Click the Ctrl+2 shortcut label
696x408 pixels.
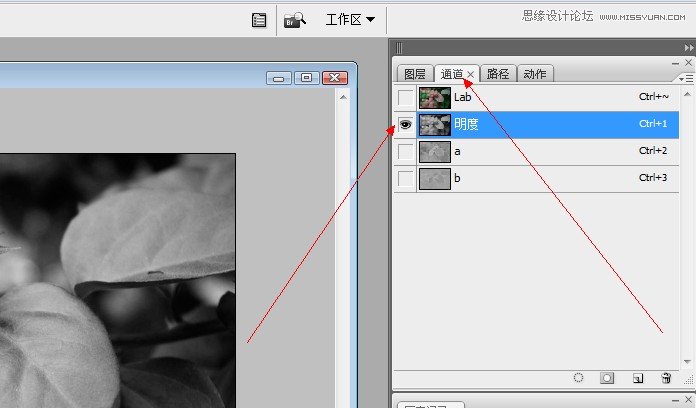[x=653, y=151]
